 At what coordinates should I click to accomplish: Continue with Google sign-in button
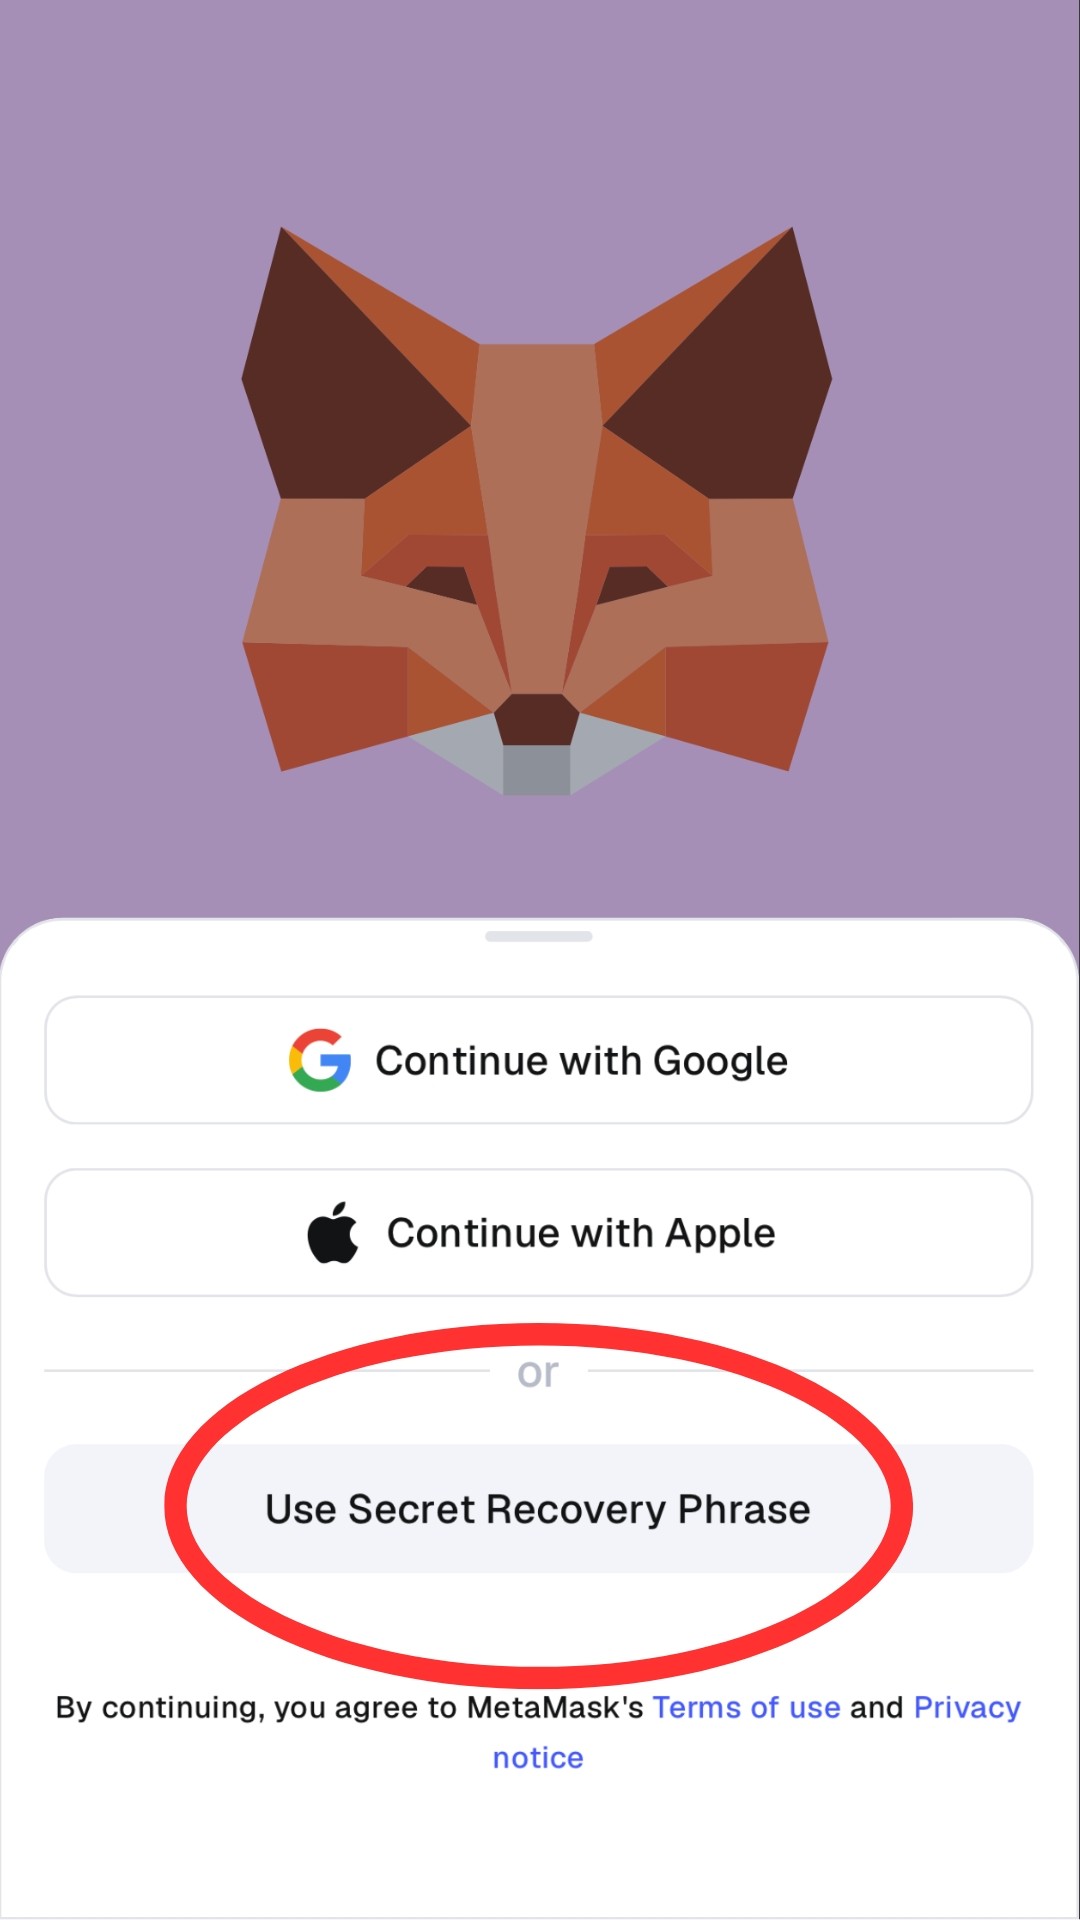[x=539, y=1060]
